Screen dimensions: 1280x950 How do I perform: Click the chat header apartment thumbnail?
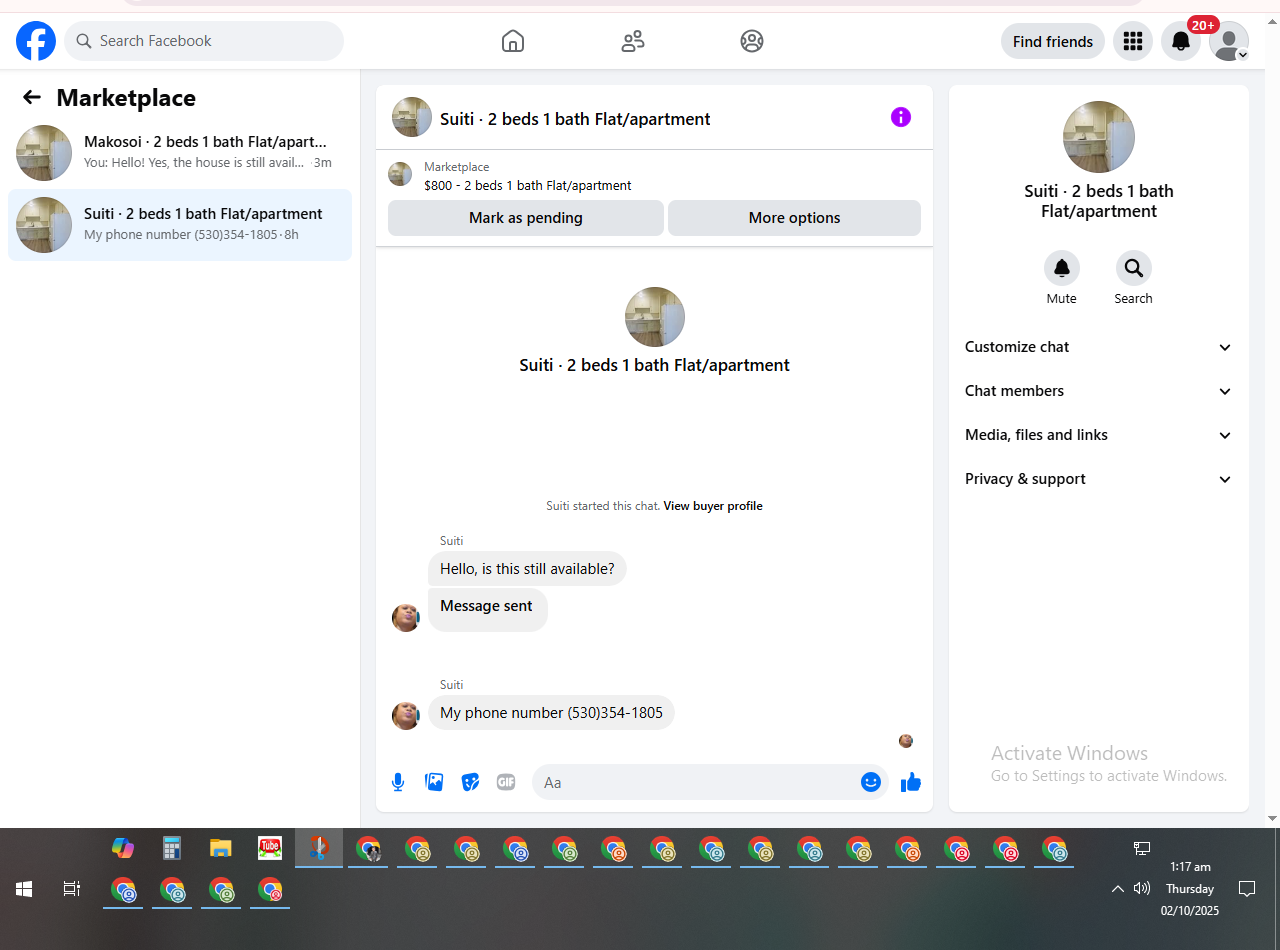point(412,117)
